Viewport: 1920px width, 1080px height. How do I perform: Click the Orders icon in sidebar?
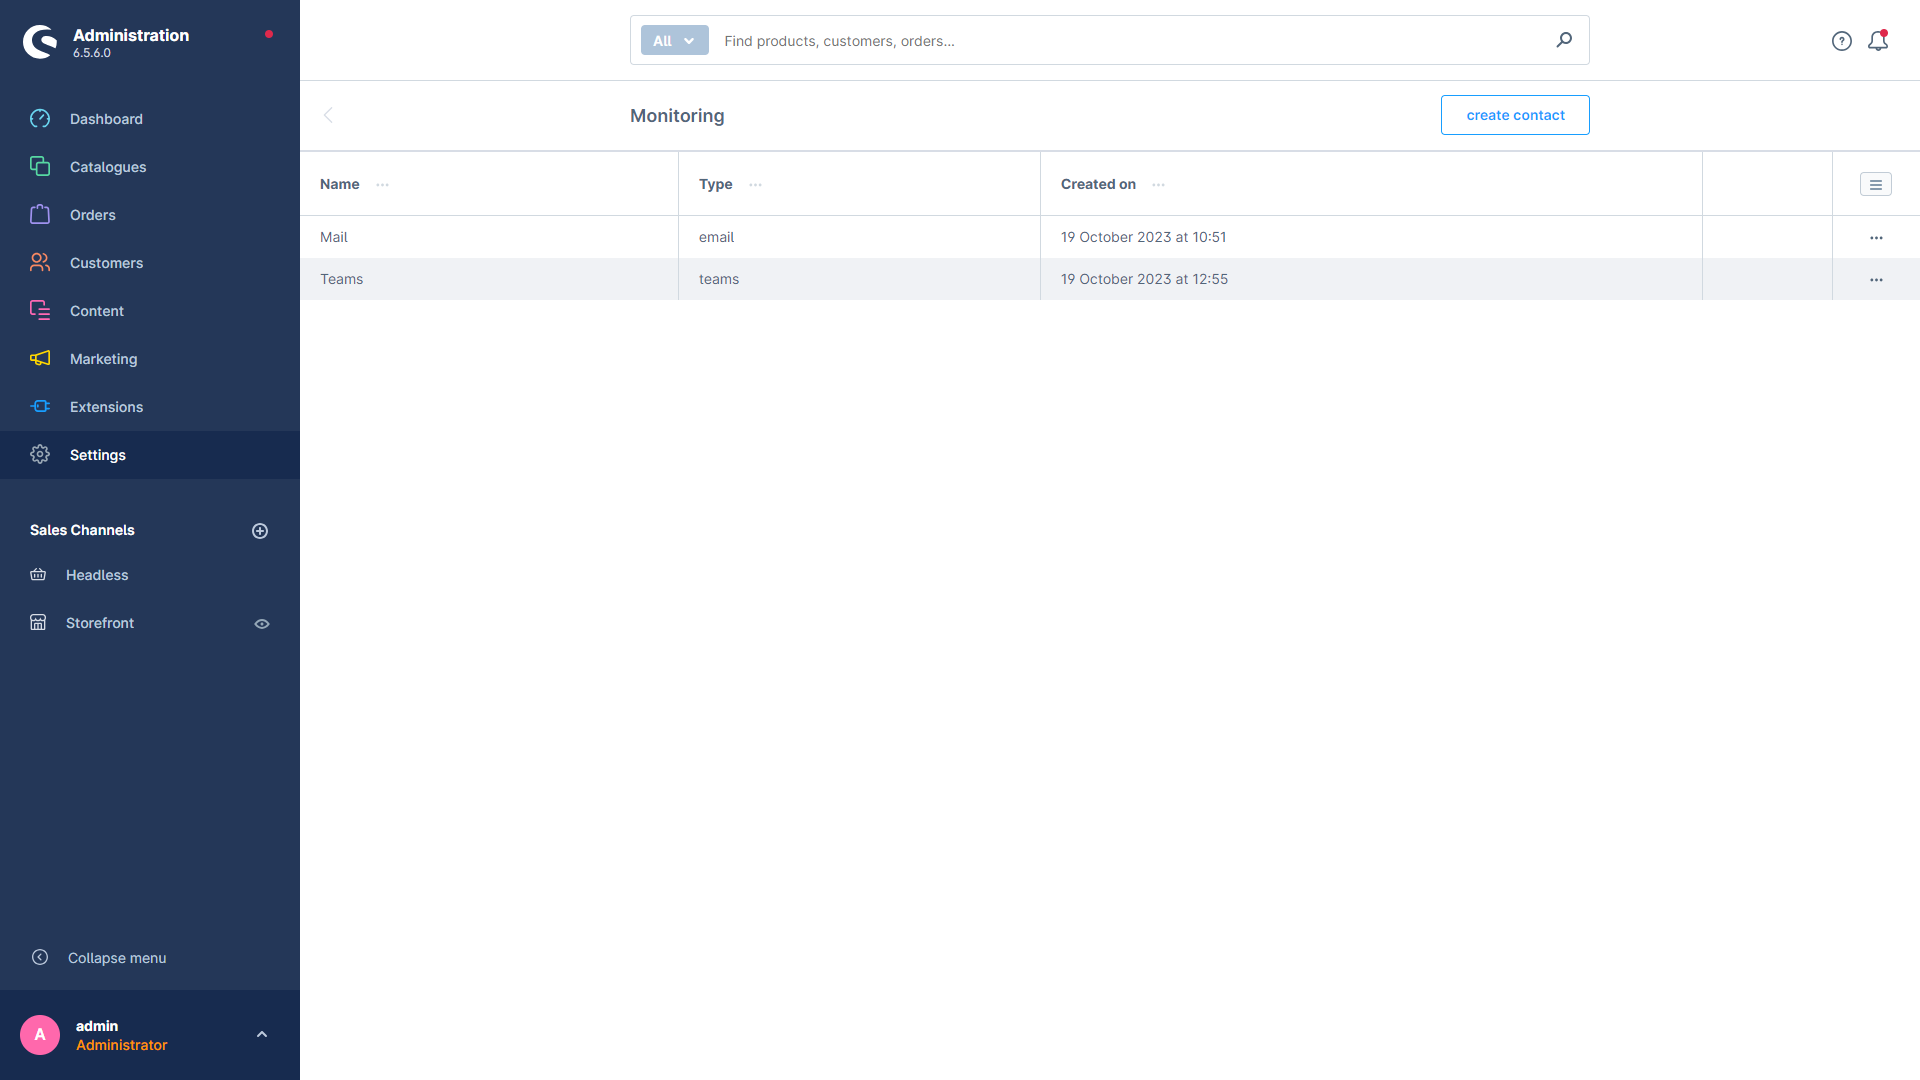[x=40, y=215]
